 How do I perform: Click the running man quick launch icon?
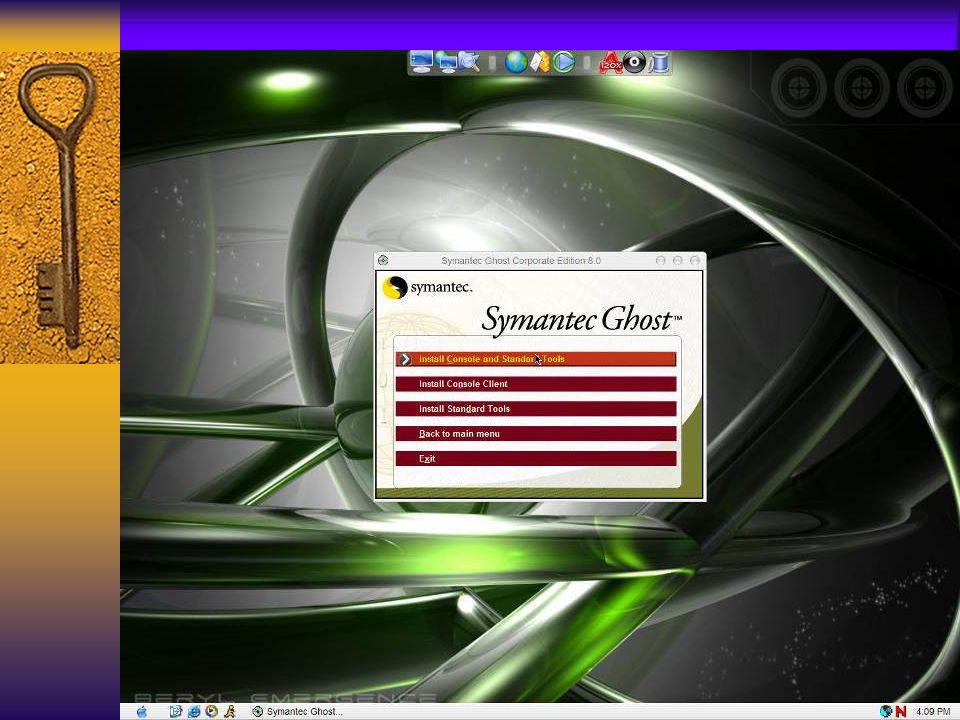230,711
